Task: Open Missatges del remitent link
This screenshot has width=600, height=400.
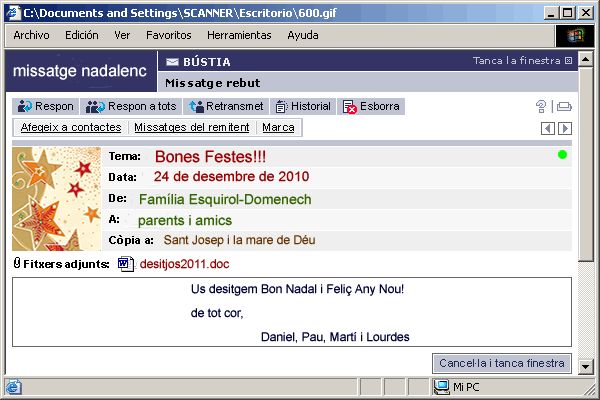Action: [191, 127]
